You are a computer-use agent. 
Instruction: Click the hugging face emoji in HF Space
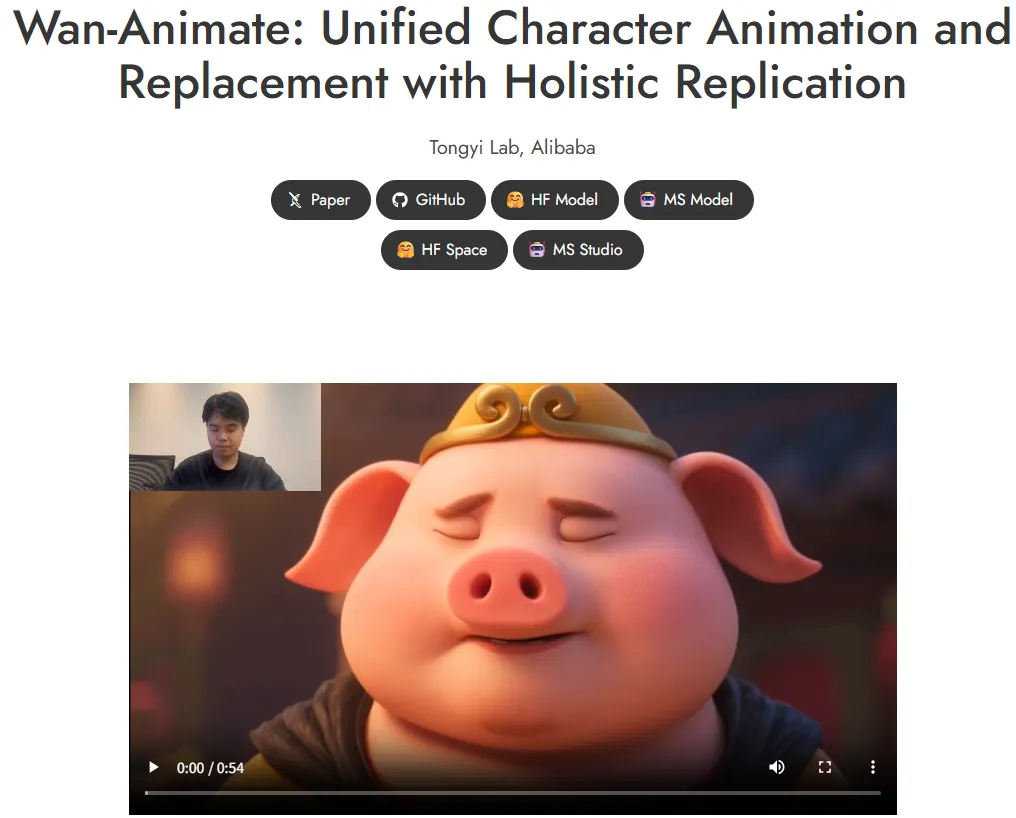coord(406,250)
